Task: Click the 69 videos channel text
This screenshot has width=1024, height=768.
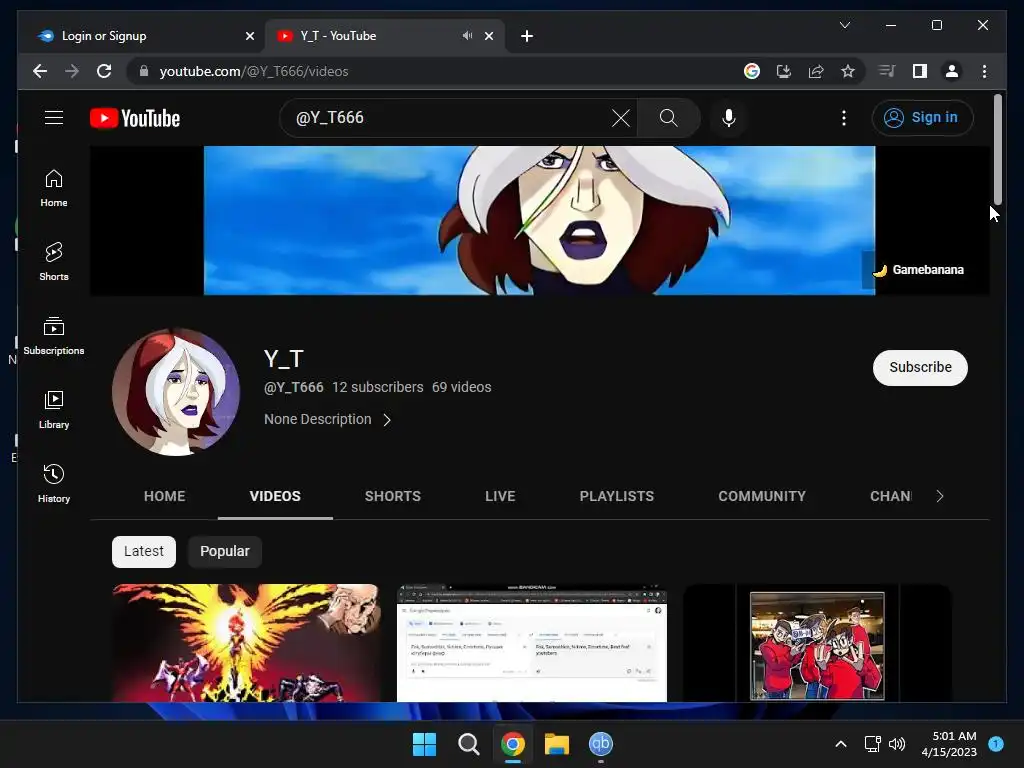Action: coord(461,387)
